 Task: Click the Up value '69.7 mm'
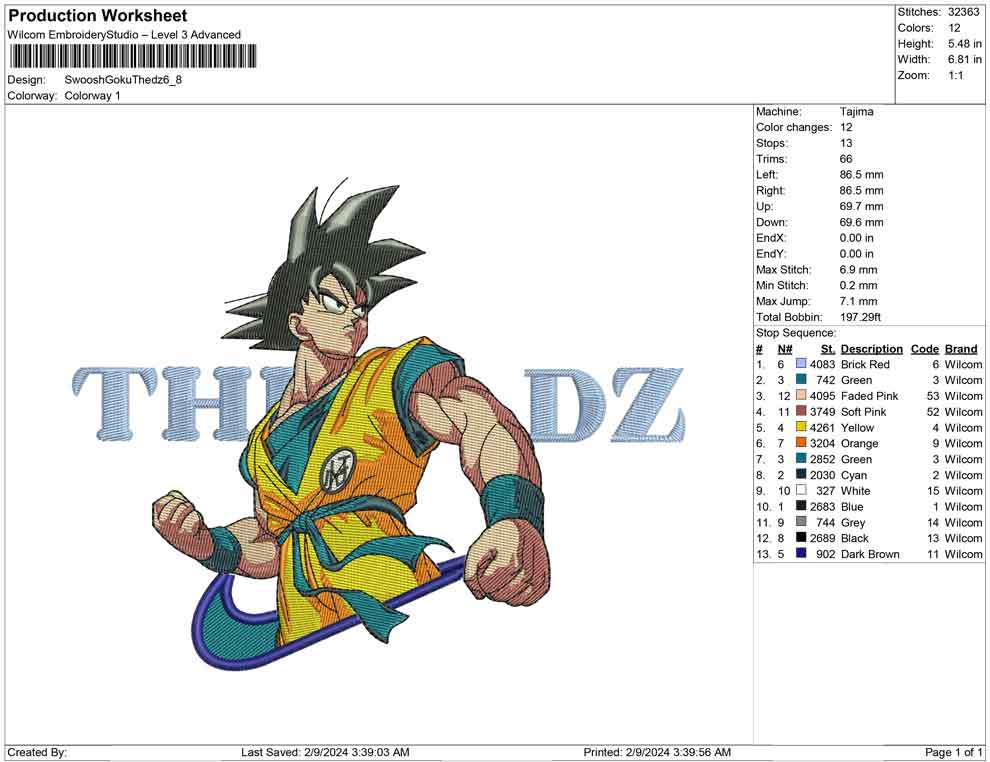(861, 206)
